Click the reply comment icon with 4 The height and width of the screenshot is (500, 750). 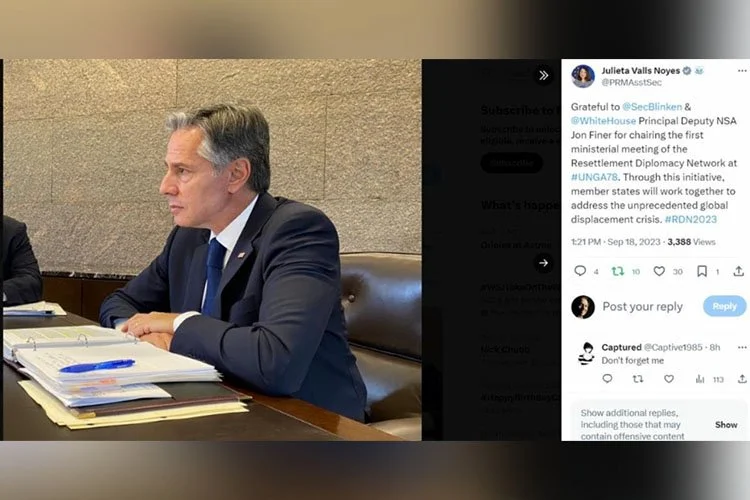tap(580, 271)
